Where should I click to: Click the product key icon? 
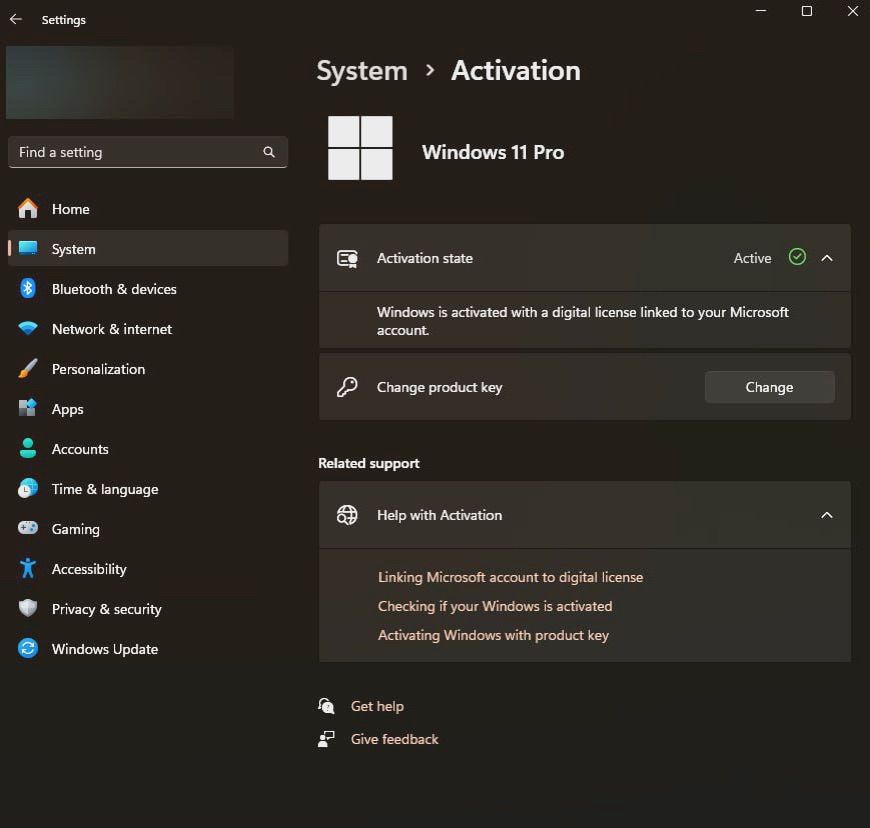347,387
